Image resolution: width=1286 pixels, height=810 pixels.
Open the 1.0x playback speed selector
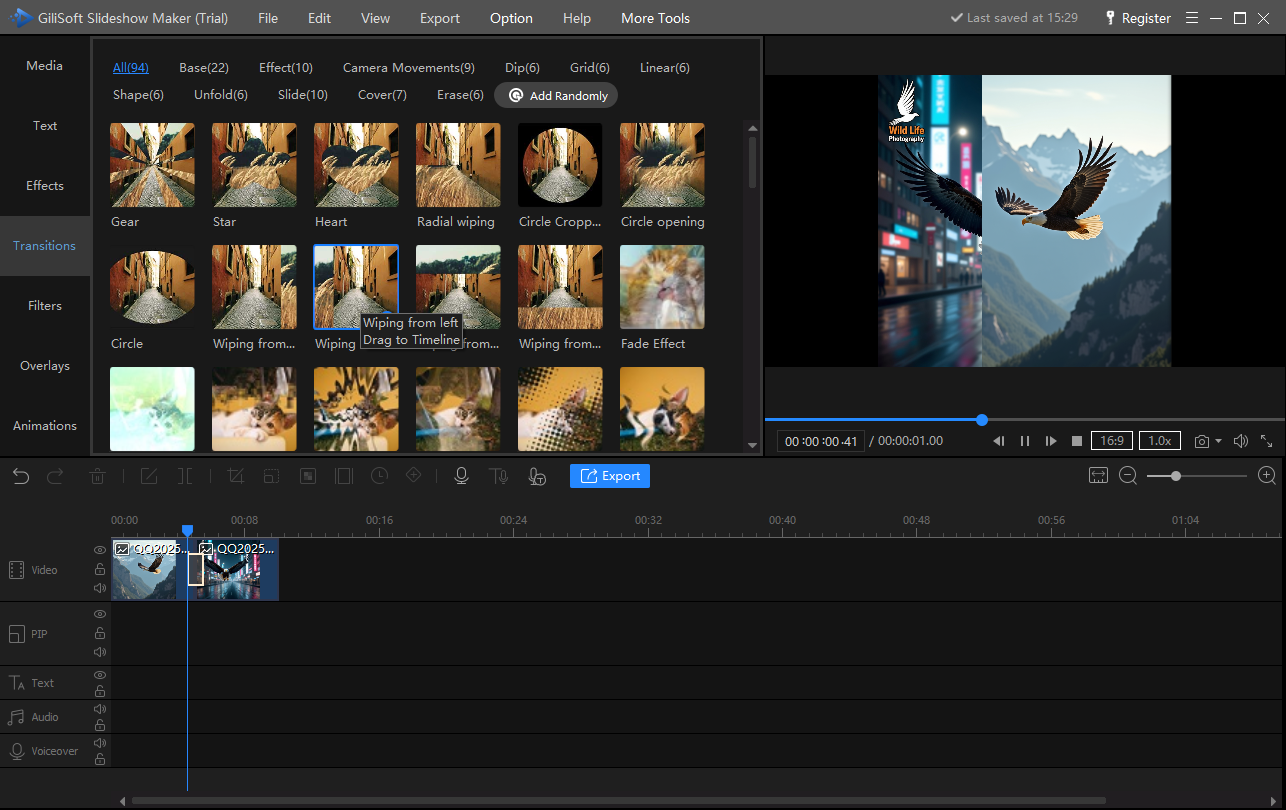[1160, 441]
